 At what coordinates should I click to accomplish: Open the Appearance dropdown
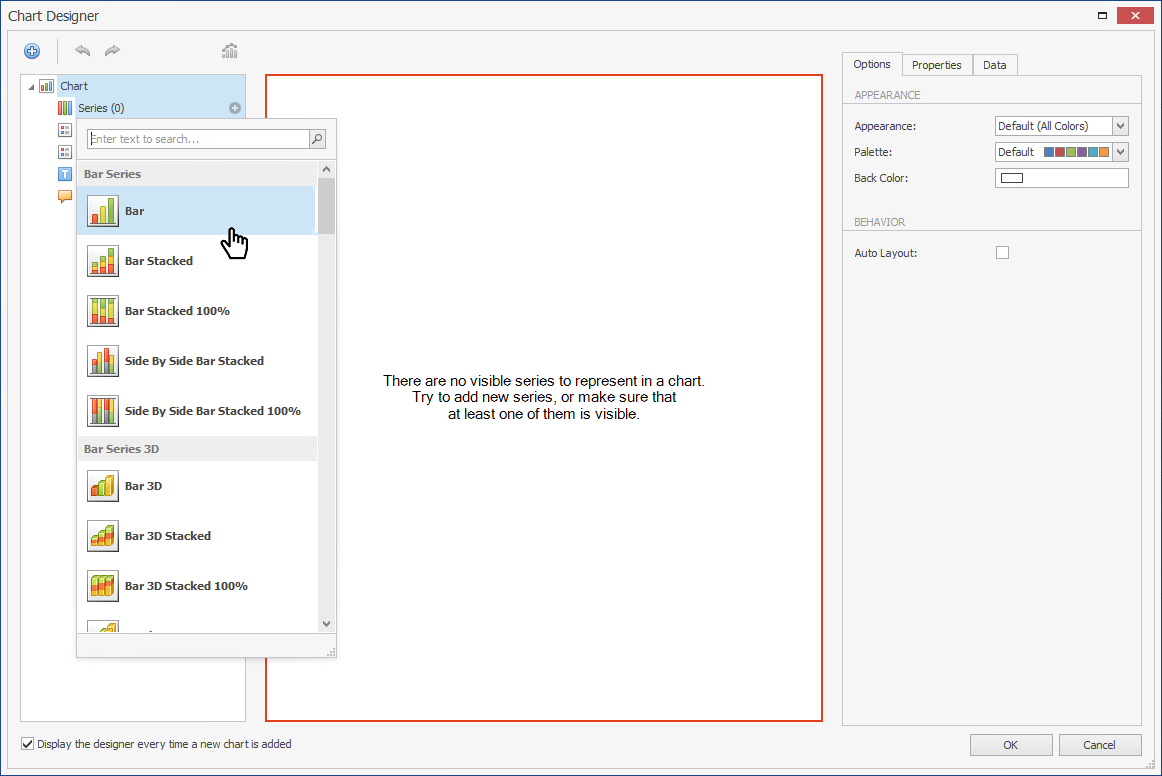pyautogui.click(x=1120, y=126)
